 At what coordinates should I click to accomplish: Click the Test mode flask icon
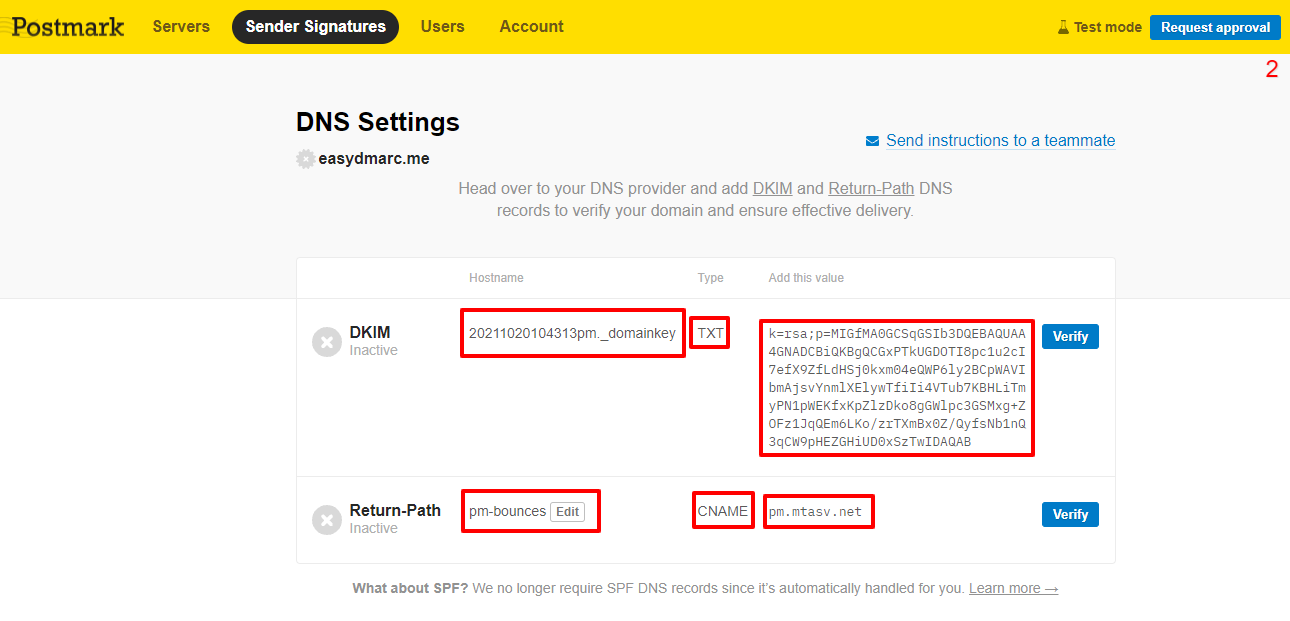coord(1063,27)
